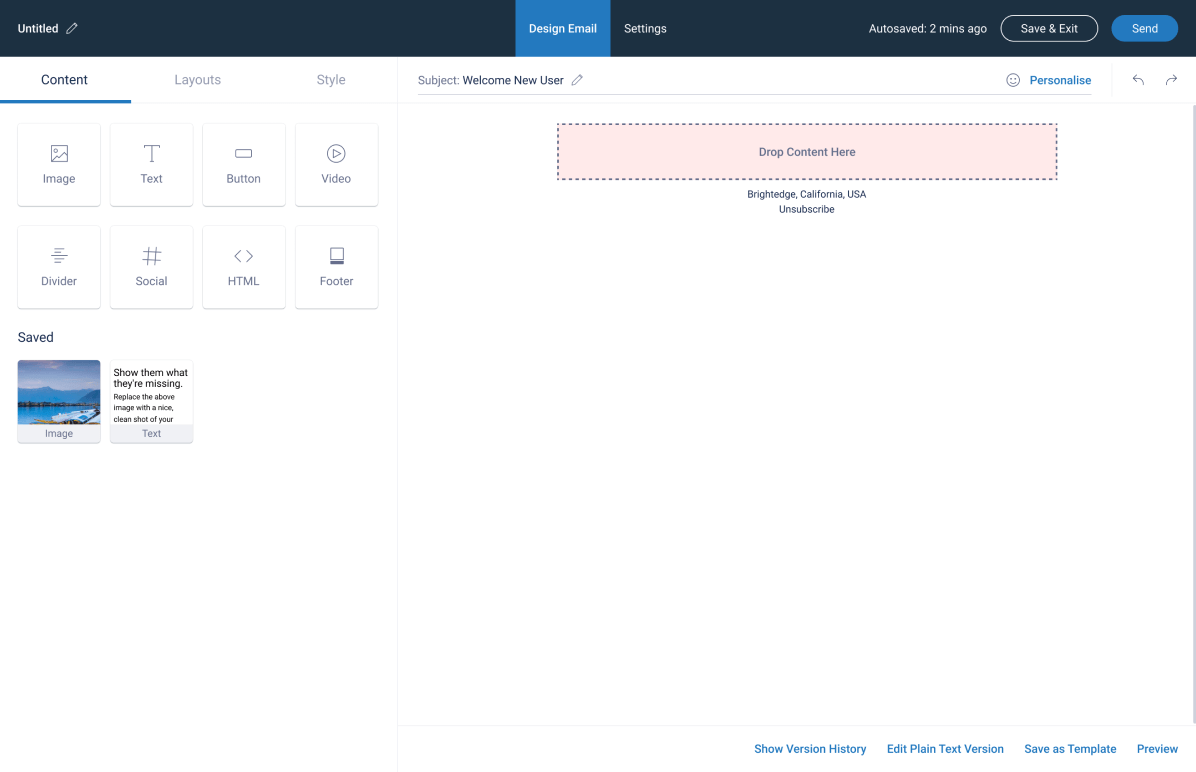Open the Settings tab
This screenshot has width=1196, height=772.
pyautogui.click(x=645, y=29)
